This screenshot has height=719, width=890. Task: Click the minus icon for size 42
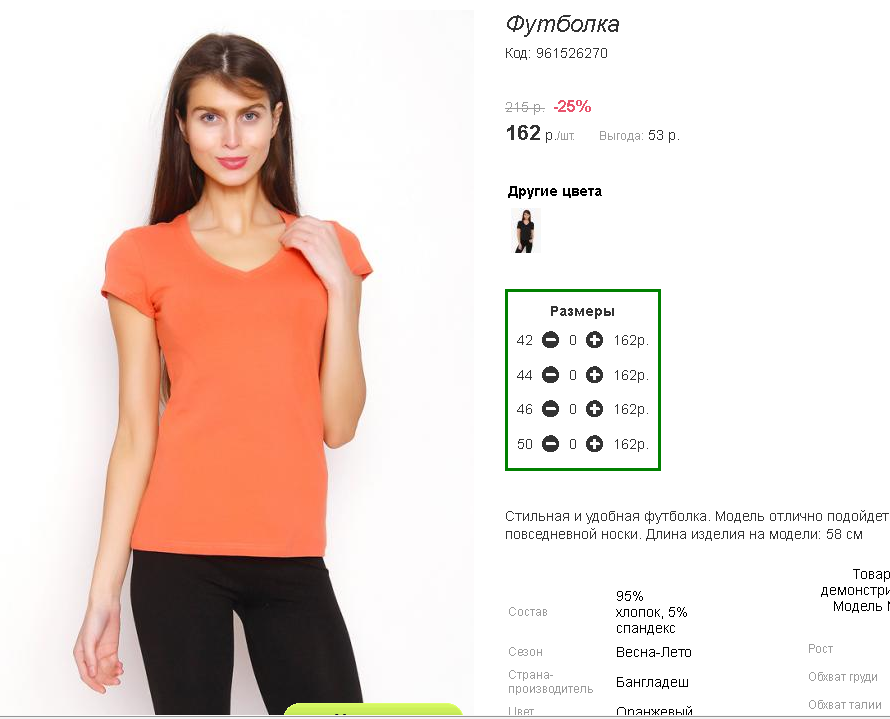[x=550, y=340]
